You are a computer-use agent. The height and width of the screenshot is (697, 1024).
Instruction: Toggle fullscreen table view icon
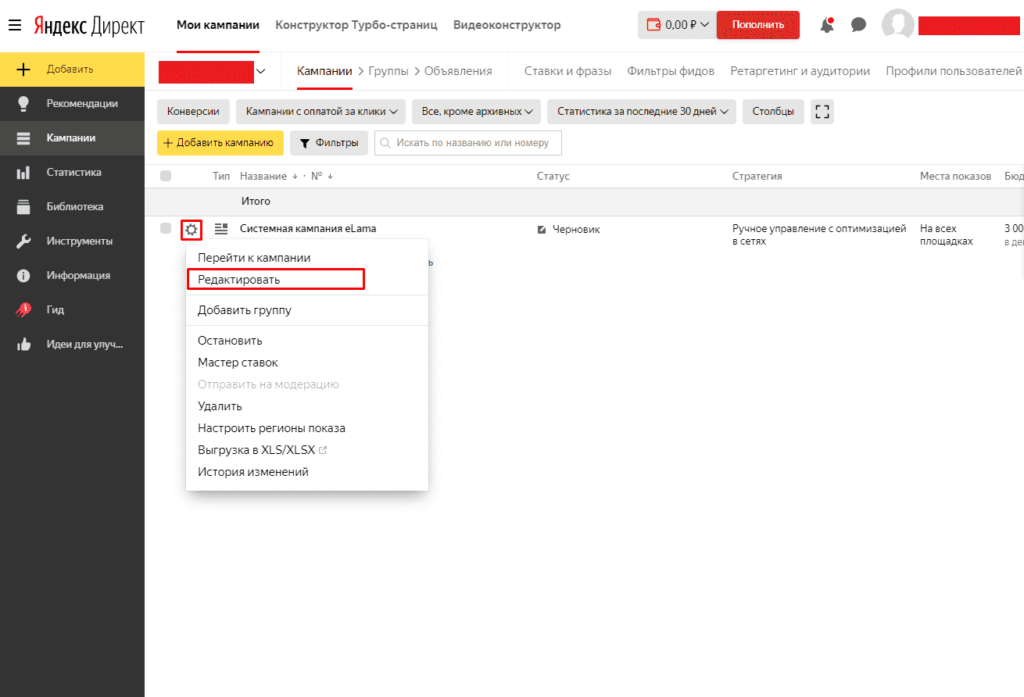(822, 112)
